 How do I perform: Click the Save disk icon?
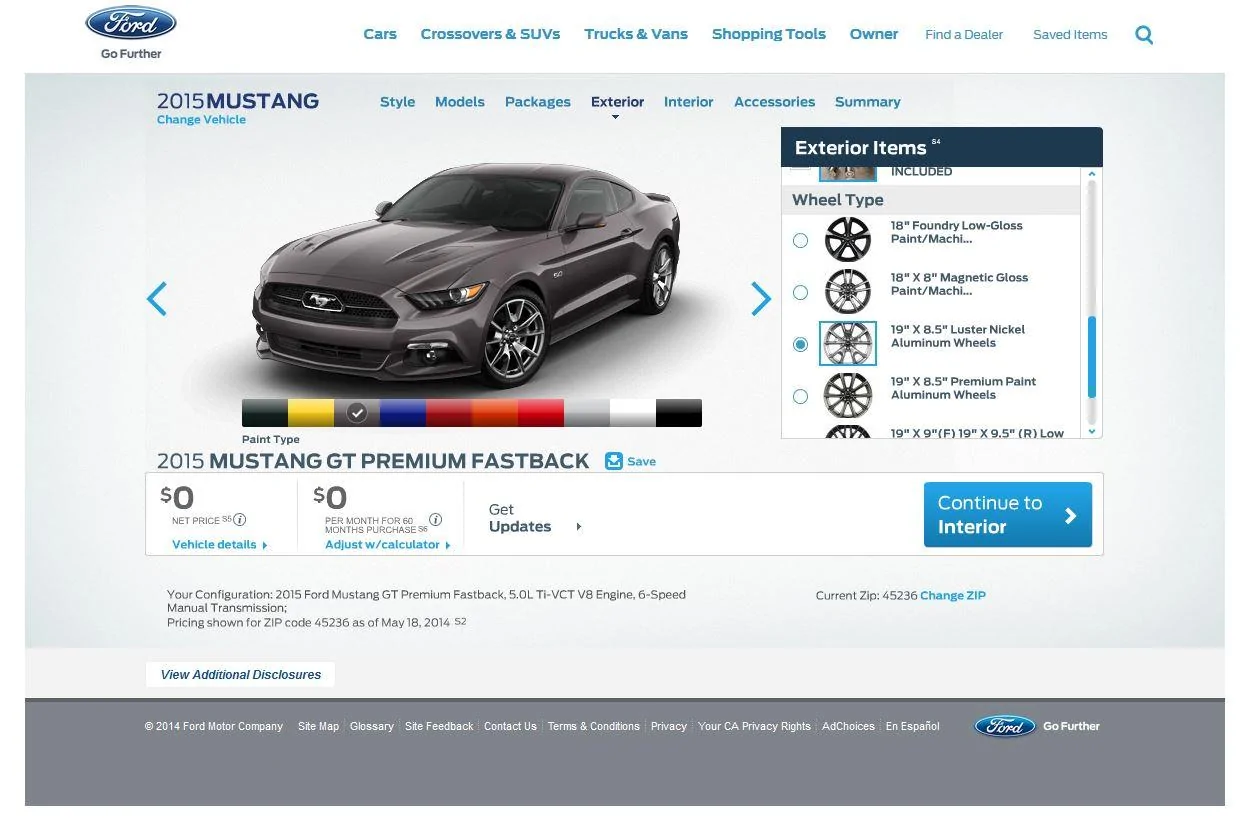point(614,461)
